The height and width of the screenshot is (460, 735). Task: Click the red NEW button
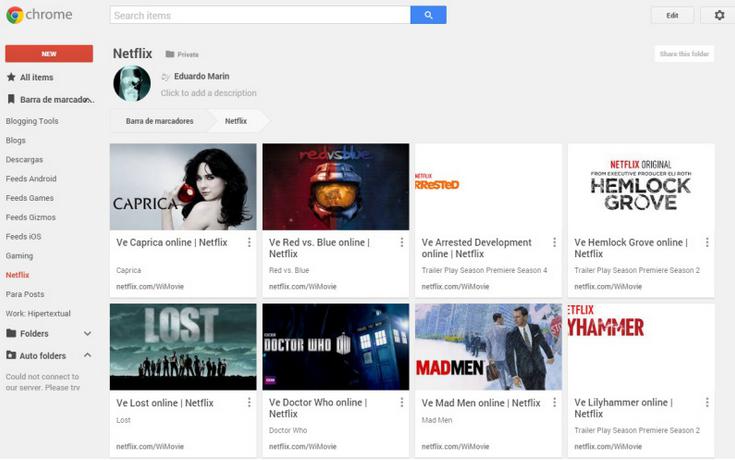tap(49, 53)
